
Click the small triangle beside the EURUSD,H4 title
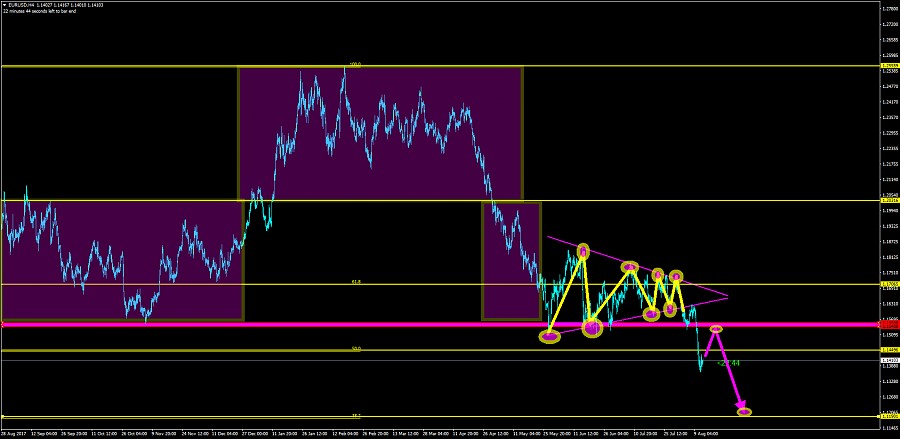[x=4, y=5]
